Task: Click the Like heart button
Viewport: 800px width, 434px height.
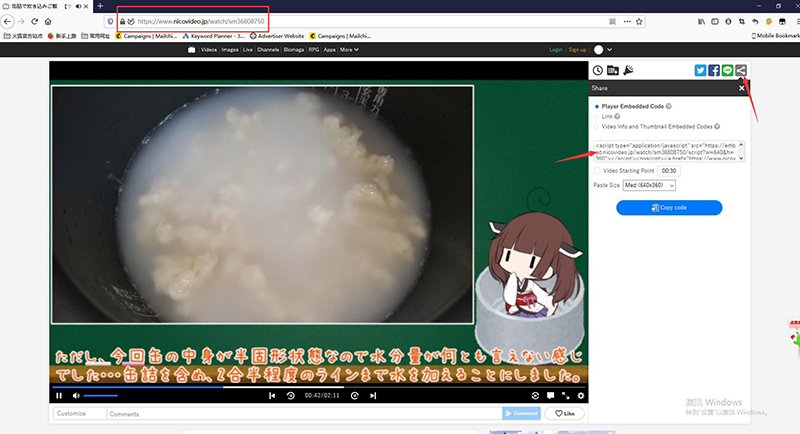Action: 564,414
